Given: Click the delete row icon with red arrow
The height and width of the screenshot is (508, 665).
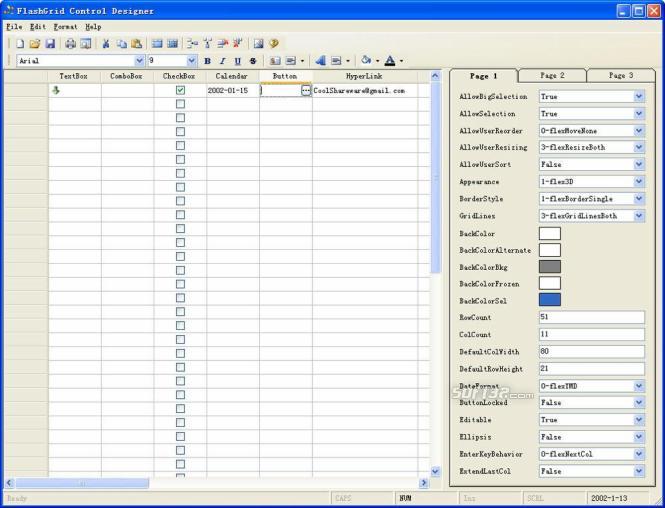Looking at the screenshot, I should click(223, 43).
